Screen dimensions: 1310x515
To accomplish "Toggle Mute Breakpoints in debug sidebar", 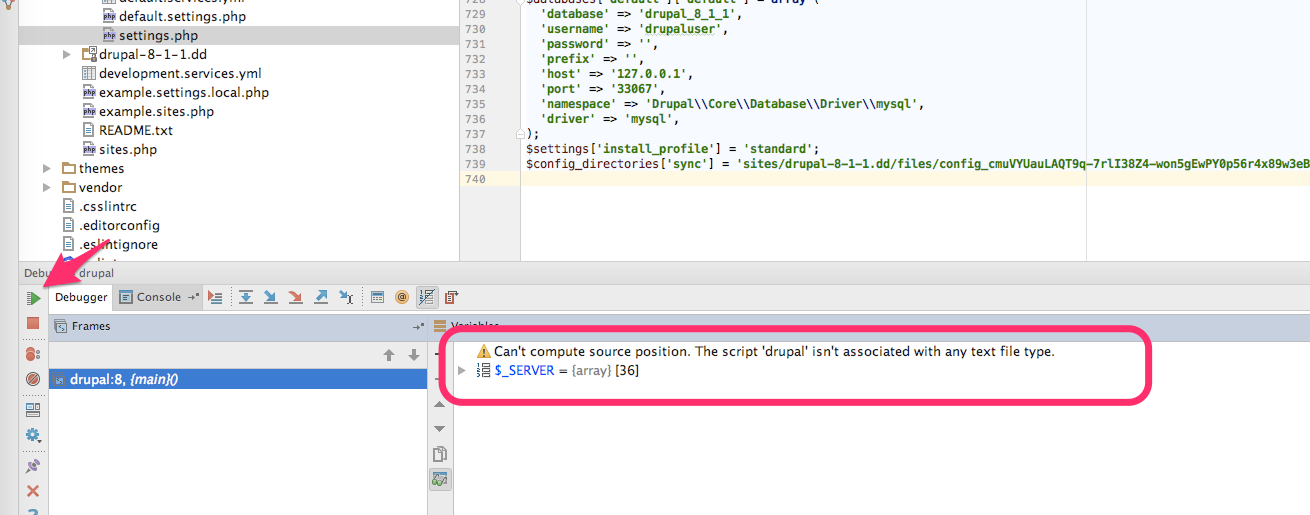I will click(x=33, y=380).
